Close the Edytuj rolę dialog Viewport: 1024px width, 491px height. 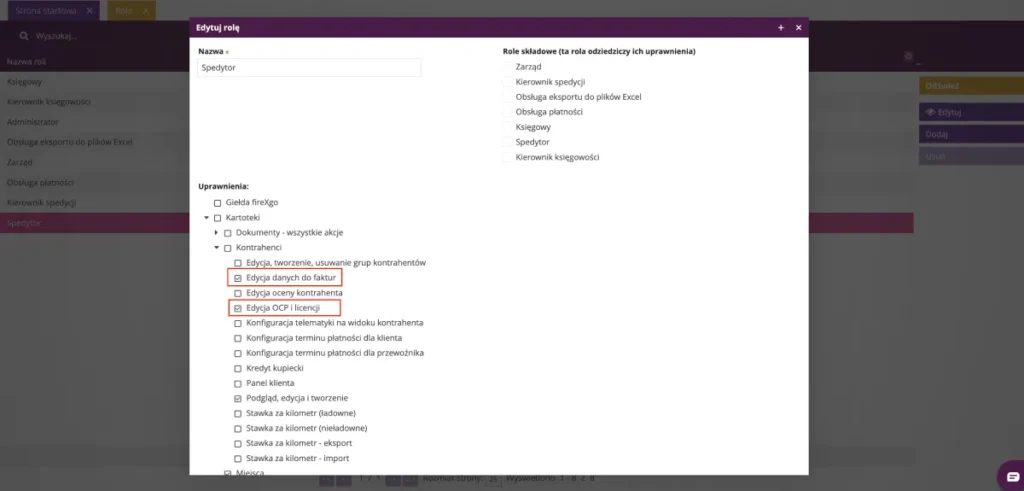click(798, 27)
